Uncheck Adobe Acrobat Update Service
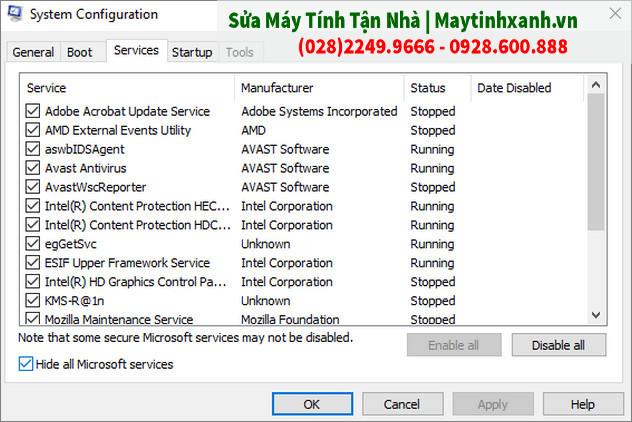Viewport: 632px width, 422px height. coord(33,111)
